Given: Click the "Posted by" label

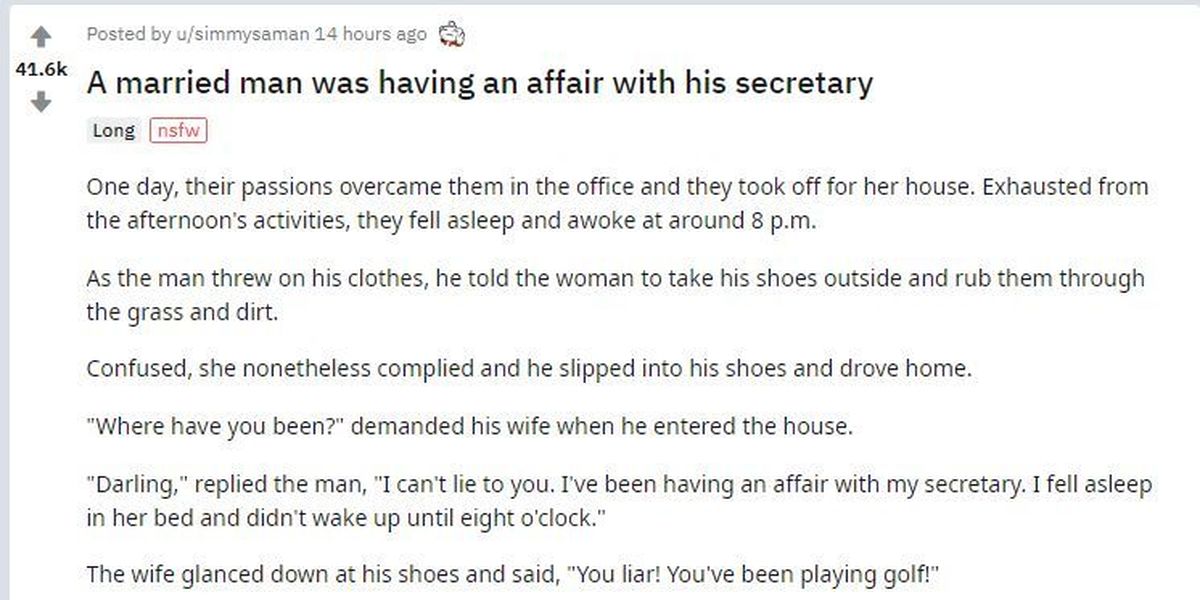Looking at the screenshot, I should pyautogui.click(x=128, y=34).
